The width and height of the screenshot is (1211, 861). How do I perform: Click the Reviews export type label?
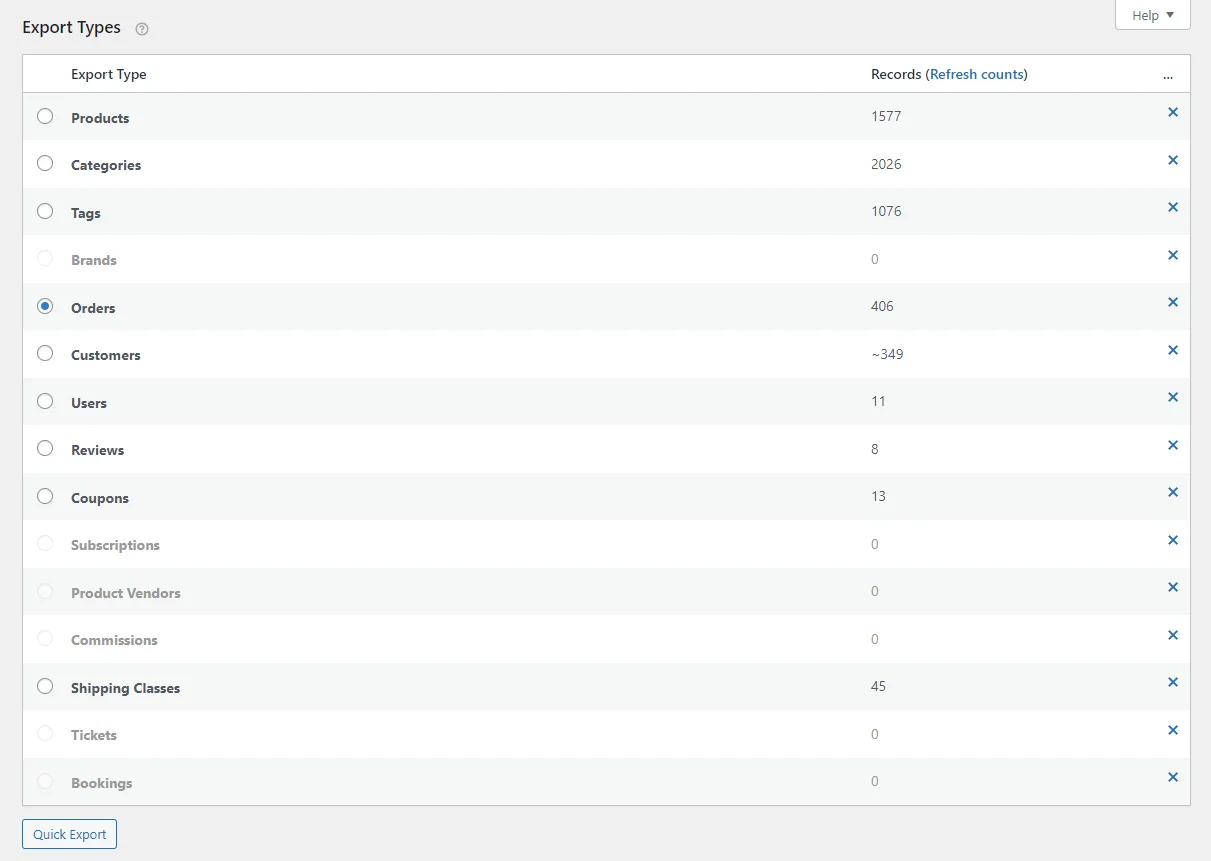[97, 450]
